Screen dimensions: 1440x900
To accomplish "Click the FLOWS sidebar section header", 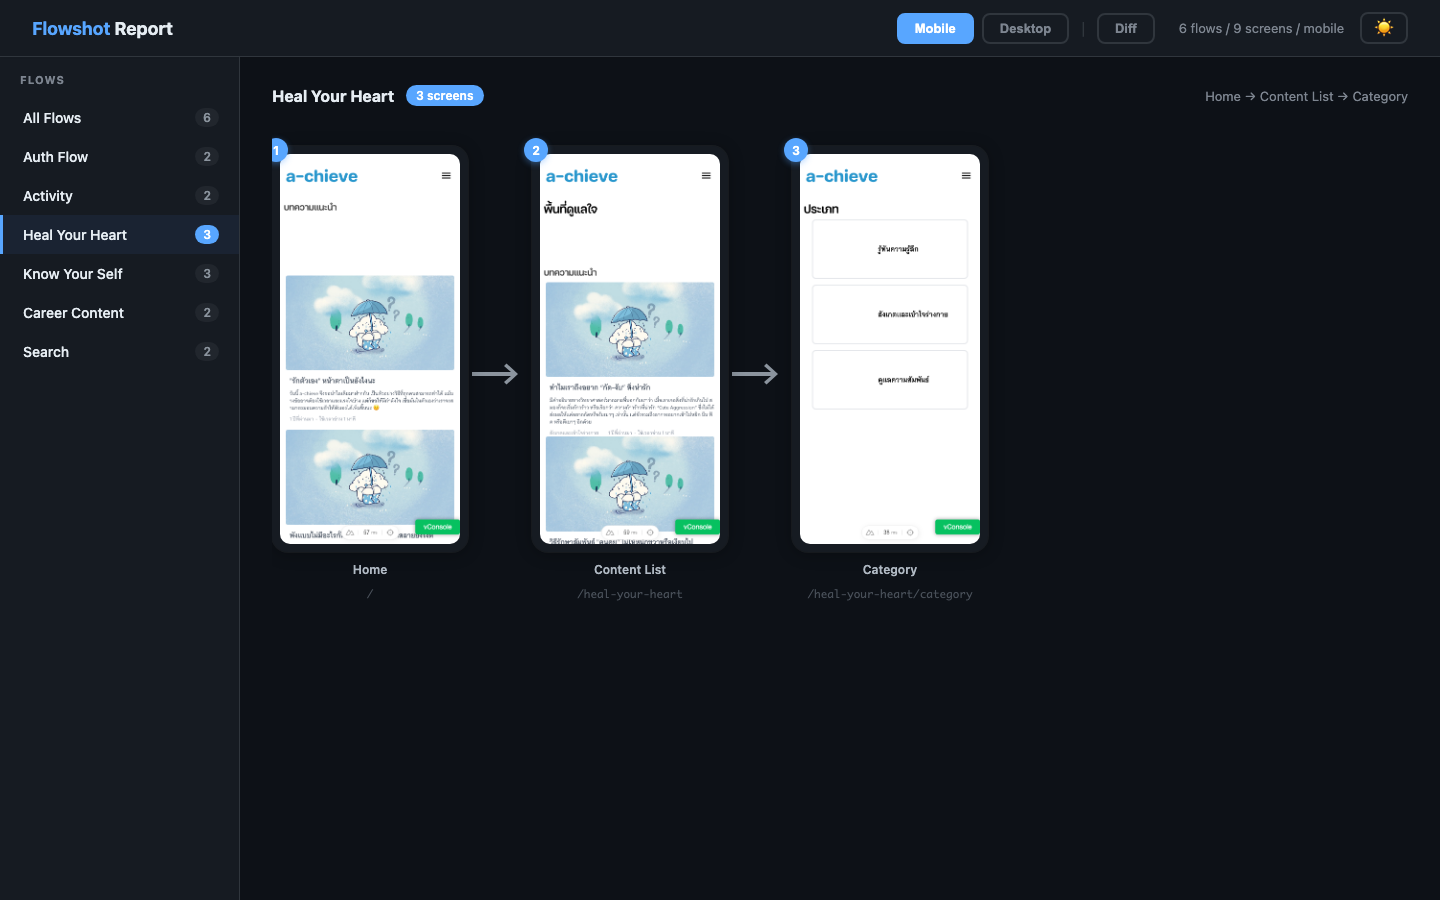I will click(x=42, y=80).
